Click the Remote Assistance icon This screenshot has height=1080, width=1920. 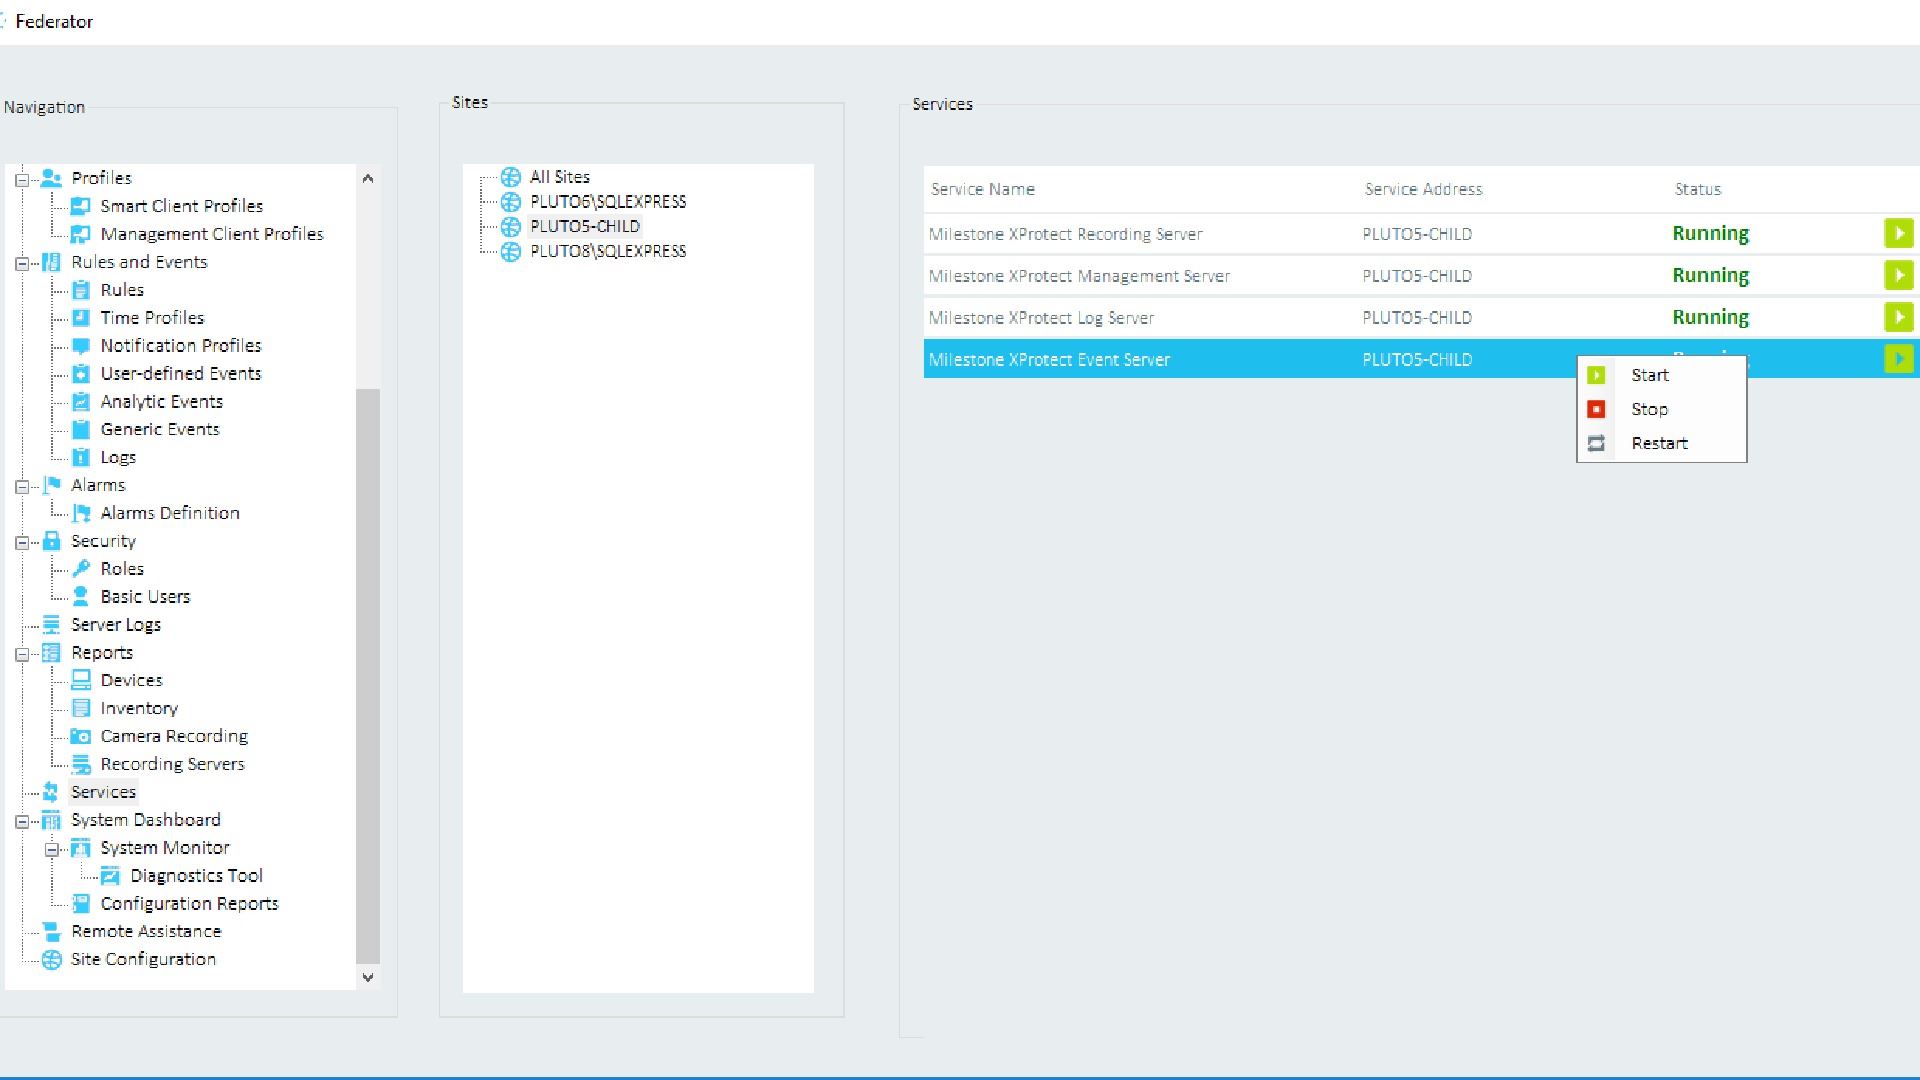pyautogui.click(x=51, y=931)
